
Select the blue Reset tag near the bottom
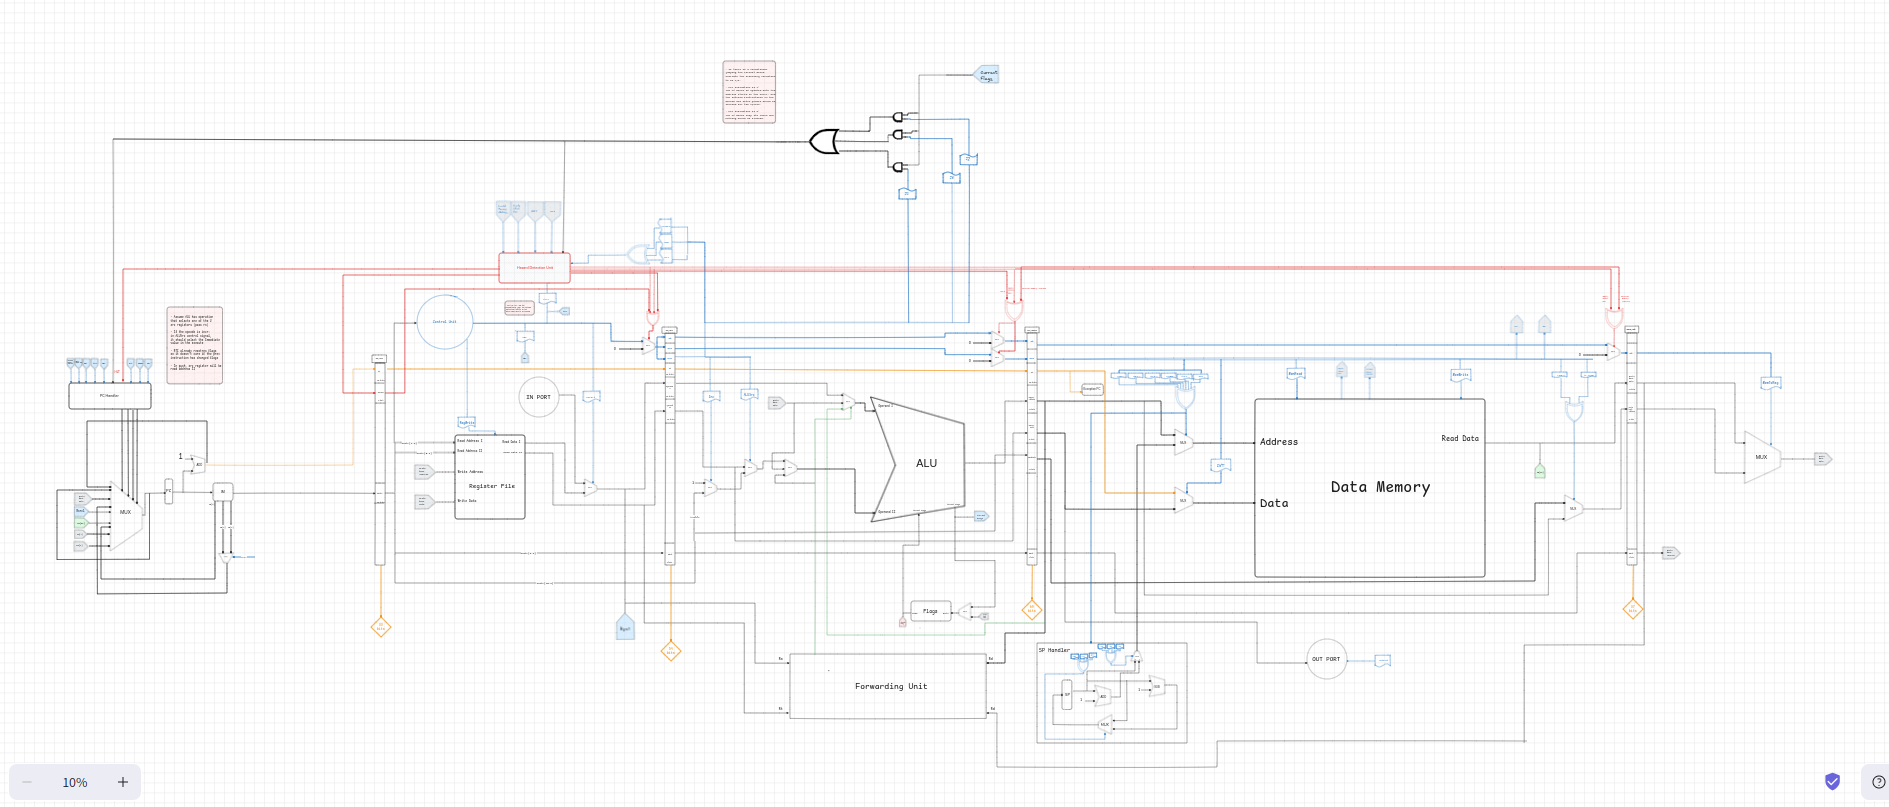[x=625, y=627]
